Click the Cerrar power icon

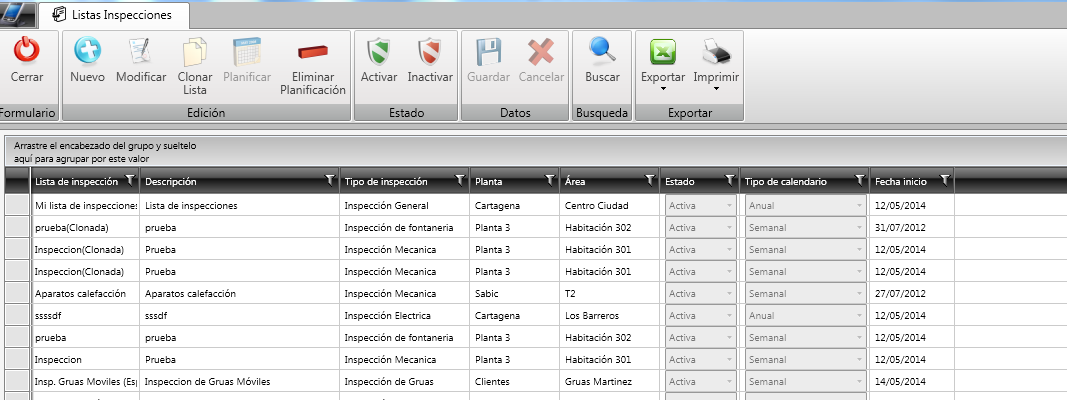(27, 50)
